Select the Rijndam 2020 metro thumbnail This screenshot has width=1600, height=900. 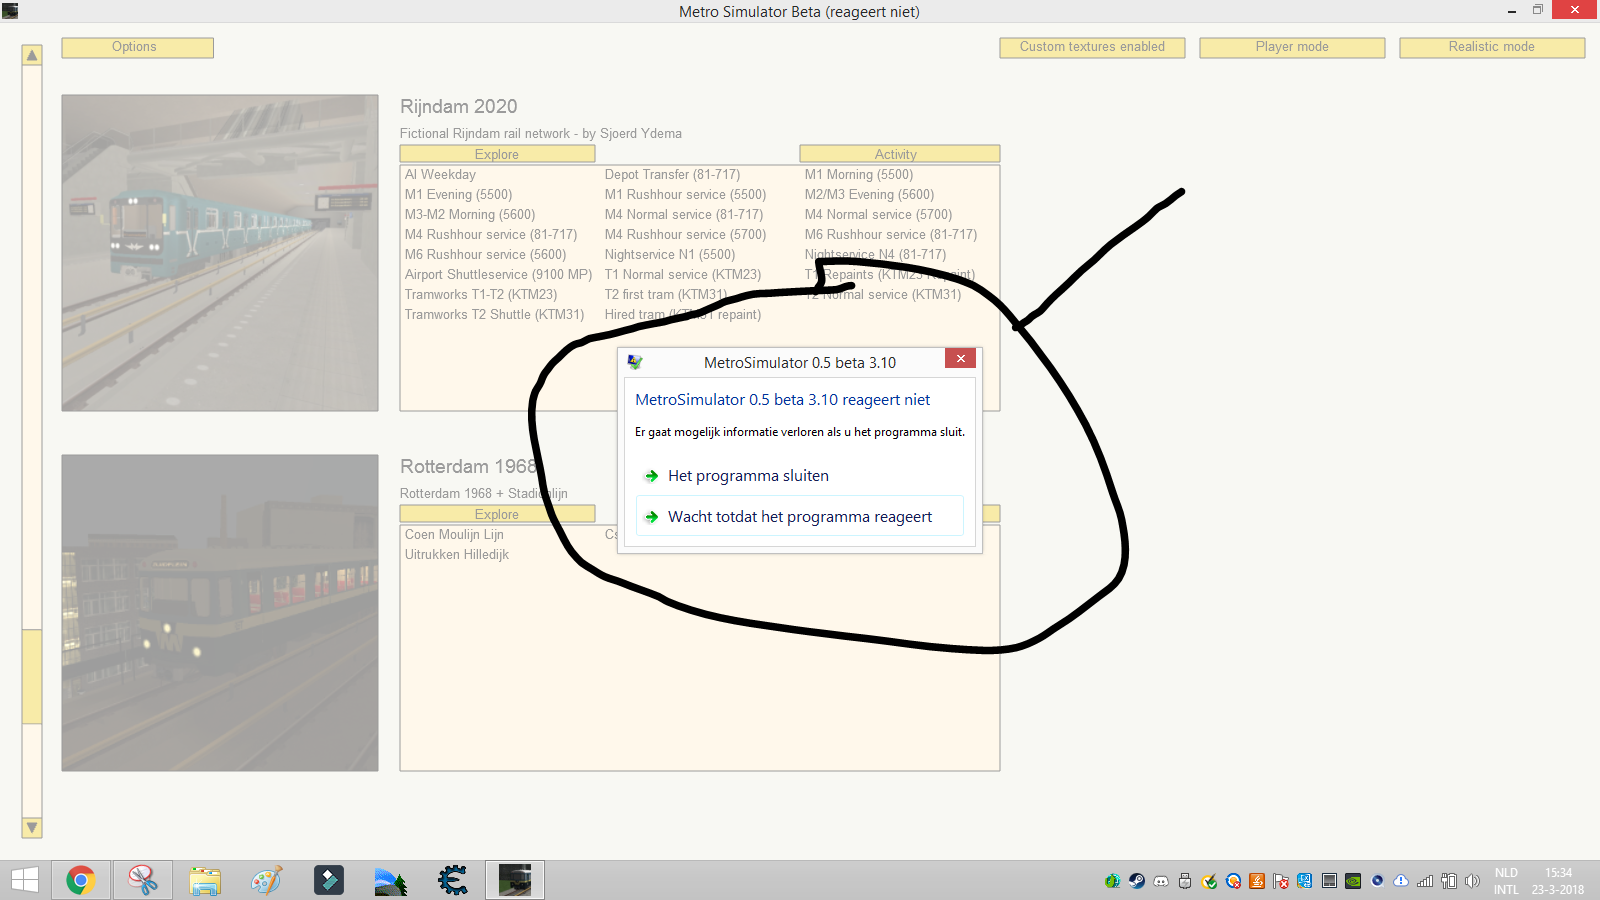tap(220, 253)
